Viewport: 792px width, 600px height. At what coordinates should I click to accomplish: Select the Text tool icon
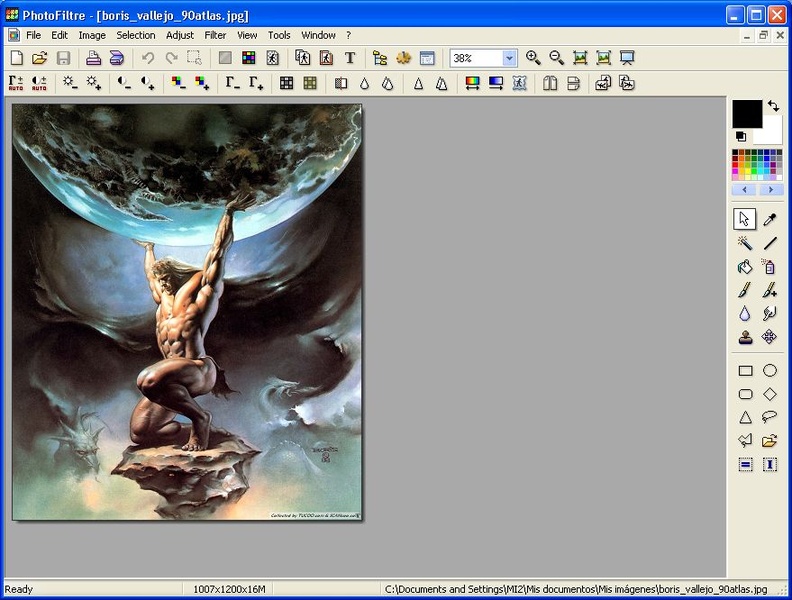(350, 59)
